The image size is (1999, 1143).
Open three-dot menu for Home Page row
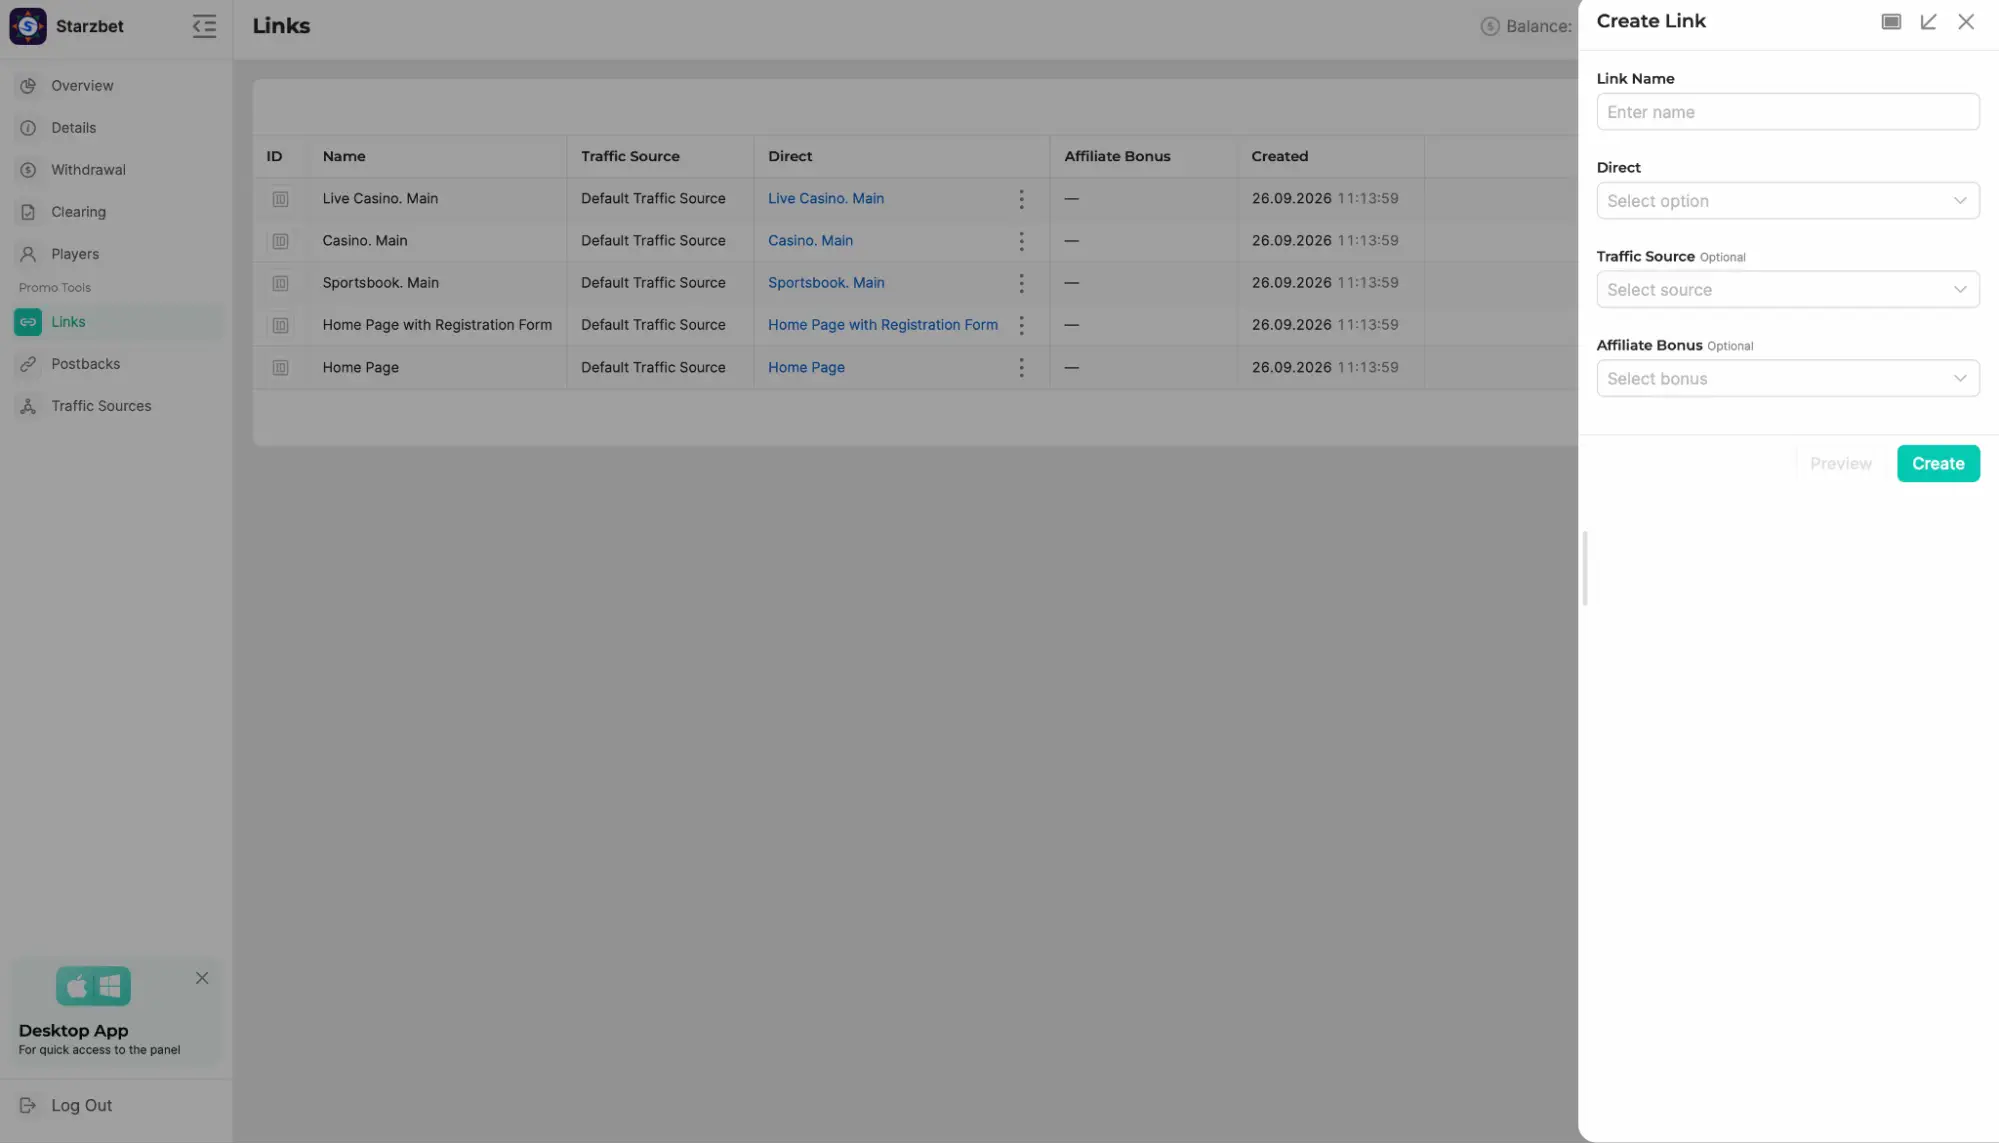pyautogui.click(x=1021, y=368)
